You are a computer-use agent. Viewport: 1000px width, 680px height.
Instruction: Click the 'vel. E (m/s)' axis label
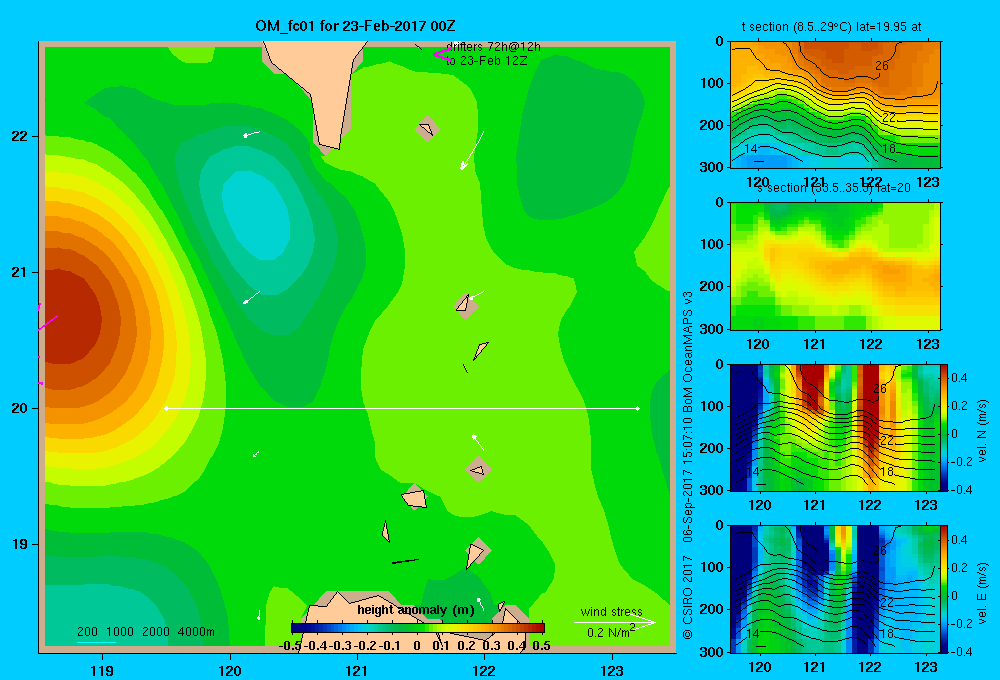982,593
